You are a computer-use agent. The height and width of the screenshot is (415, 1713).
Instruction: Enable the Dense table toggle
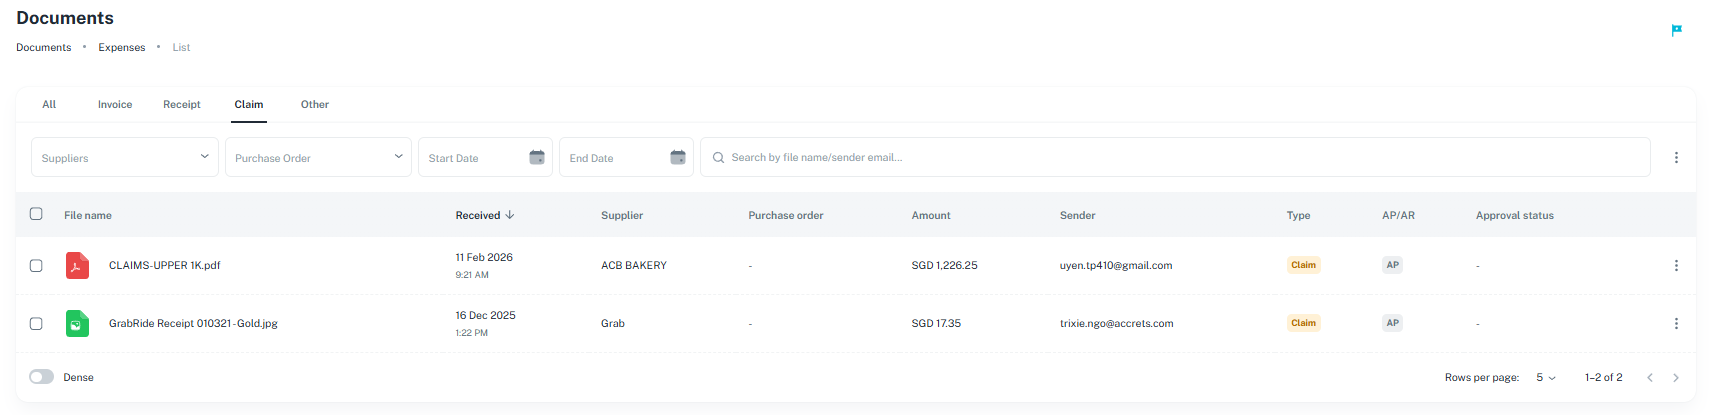41,377
